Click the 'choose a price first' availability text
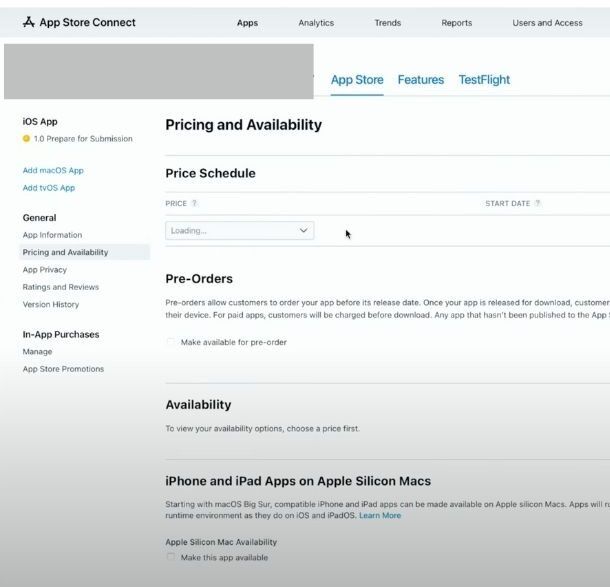 tap(263, 428)
